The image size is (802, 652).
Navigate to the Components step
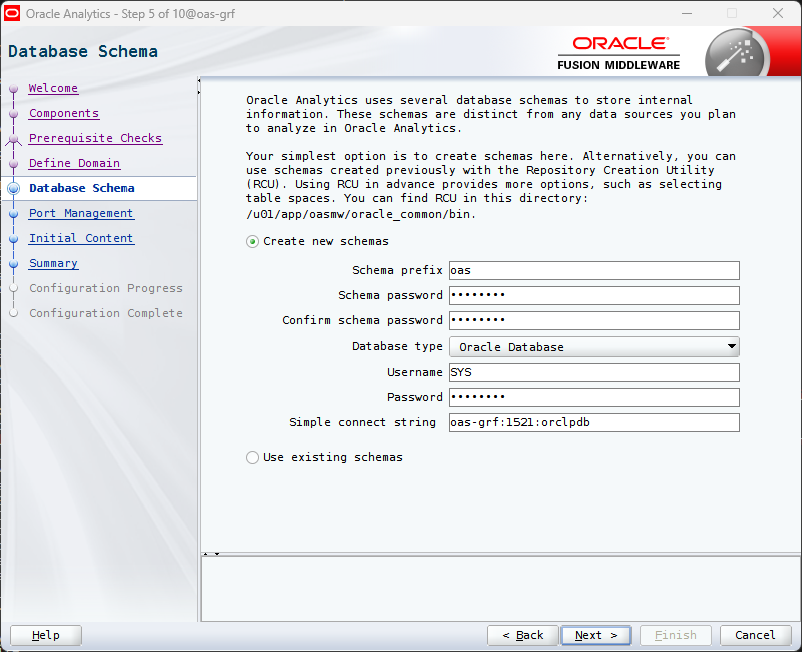tap(64, 113)
